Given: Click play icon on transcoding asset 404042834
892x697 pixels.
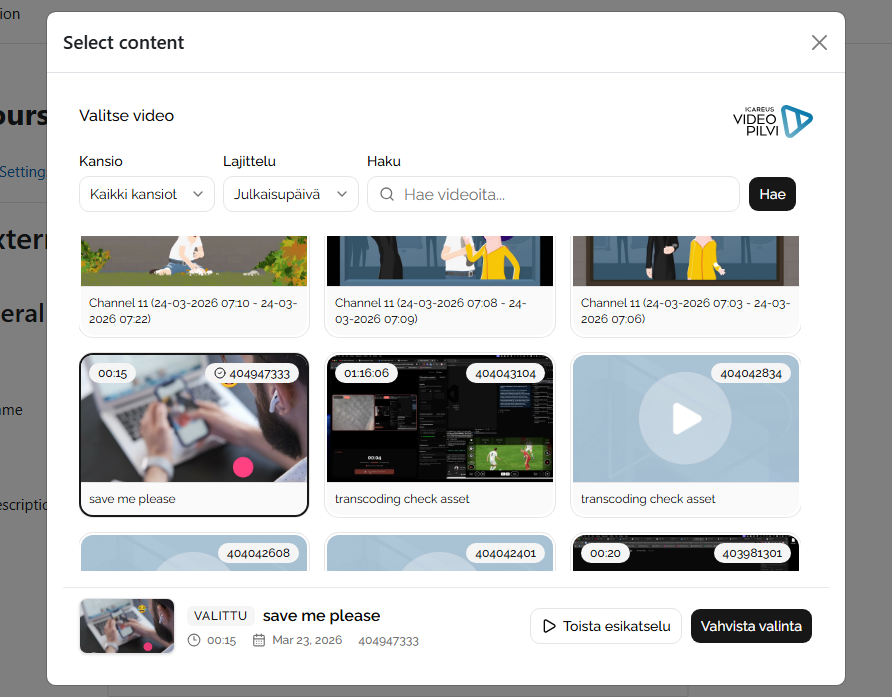Looking at the screenshot, I should (x=685, y=418).
